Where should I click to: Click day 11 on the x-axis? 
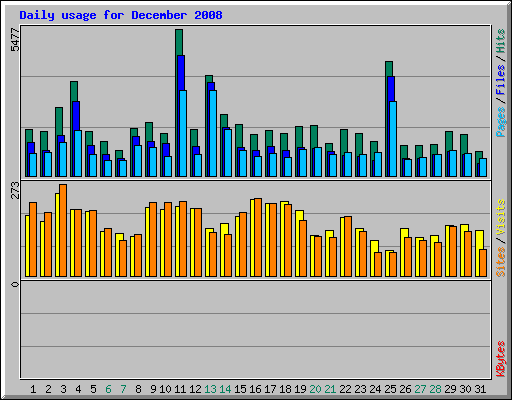point(180,389)
